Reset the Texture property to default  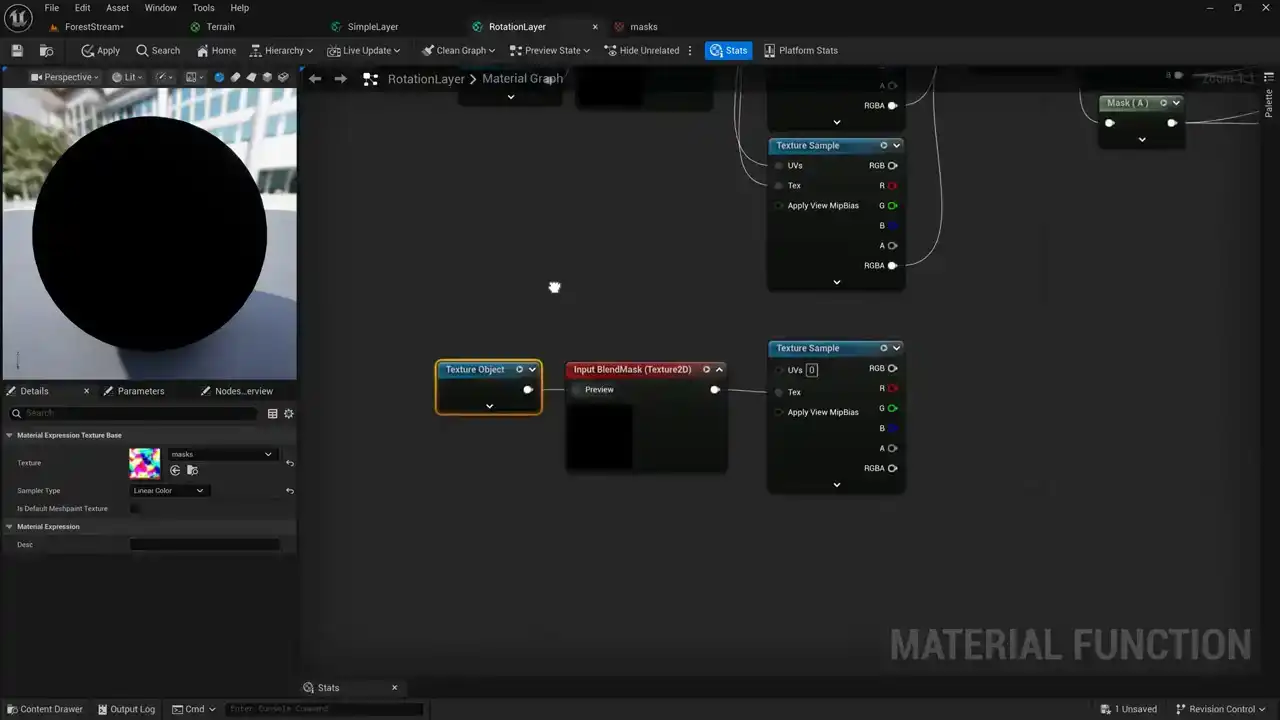(x=289, y=463)
